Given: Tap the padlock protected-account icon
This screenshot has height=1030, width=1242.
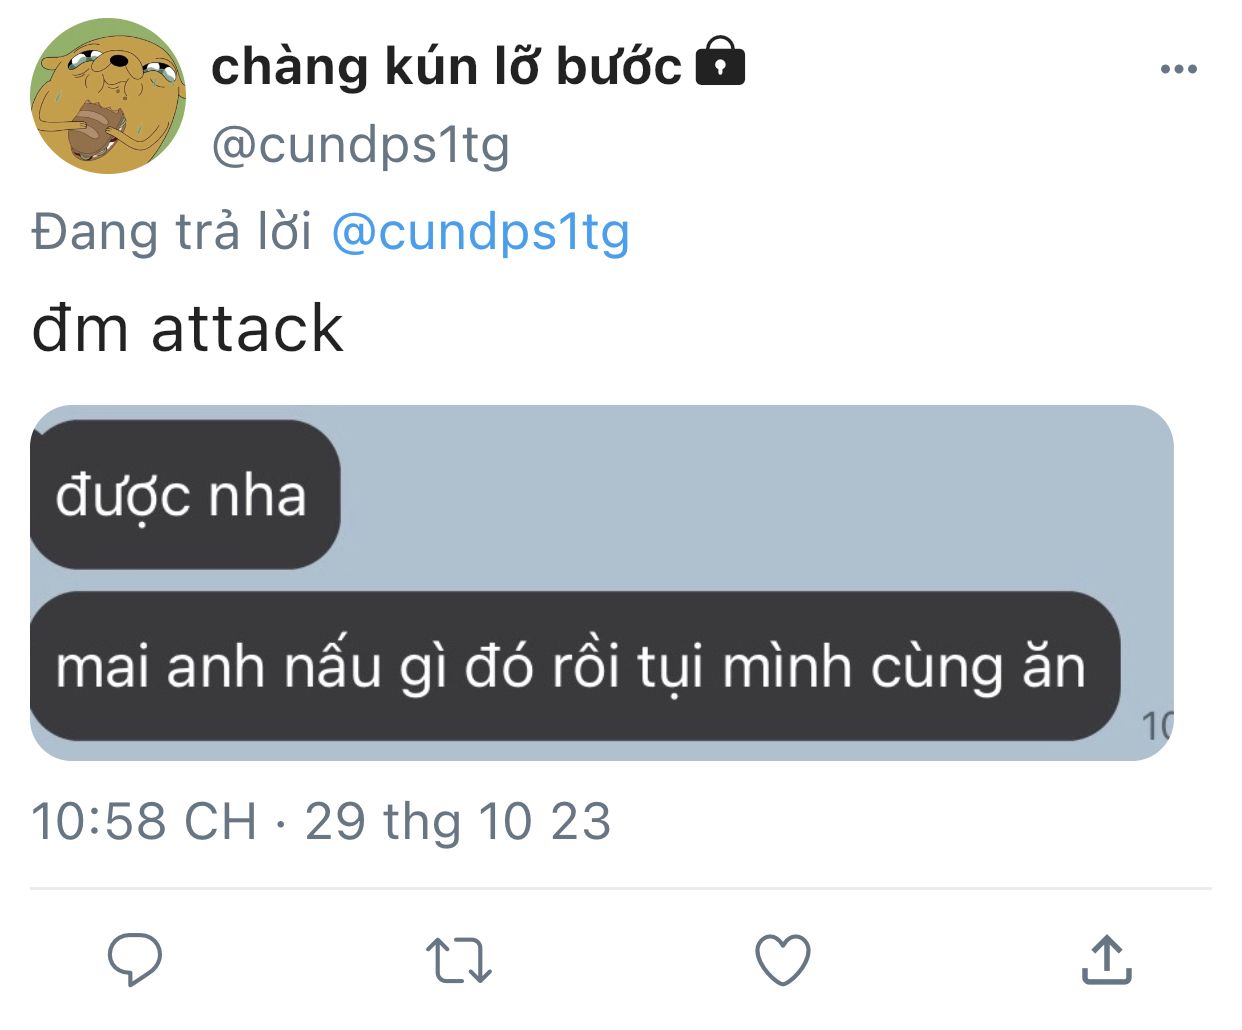Looking at the screenshot, I should pyautogui.click(x=720, y=61).
